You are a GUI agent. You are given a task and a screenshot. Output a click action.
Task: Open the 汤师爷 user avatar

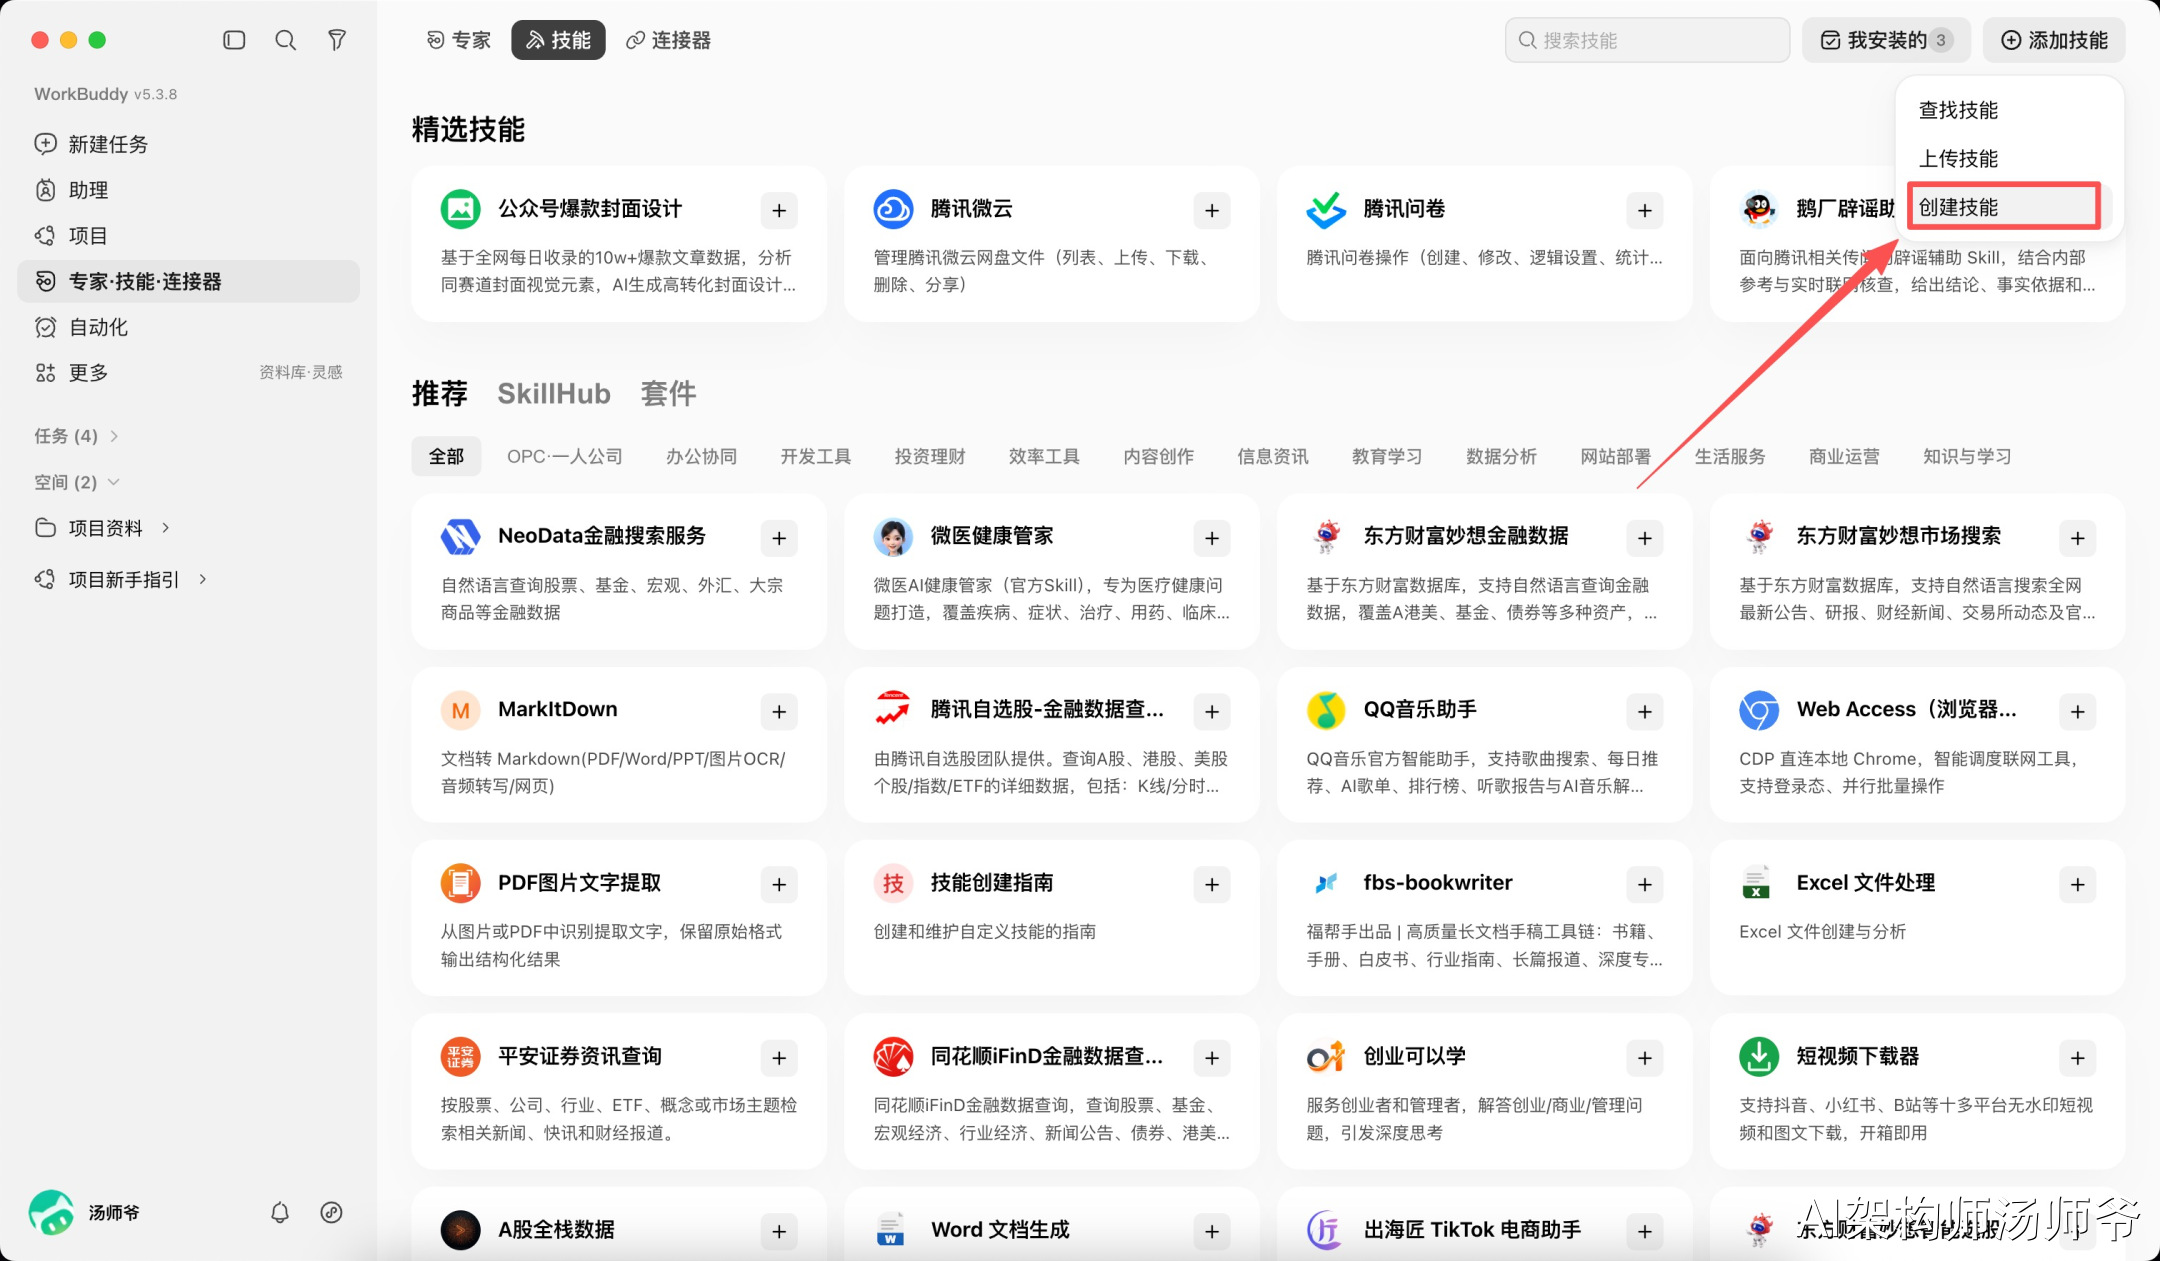click(51, 1212)
